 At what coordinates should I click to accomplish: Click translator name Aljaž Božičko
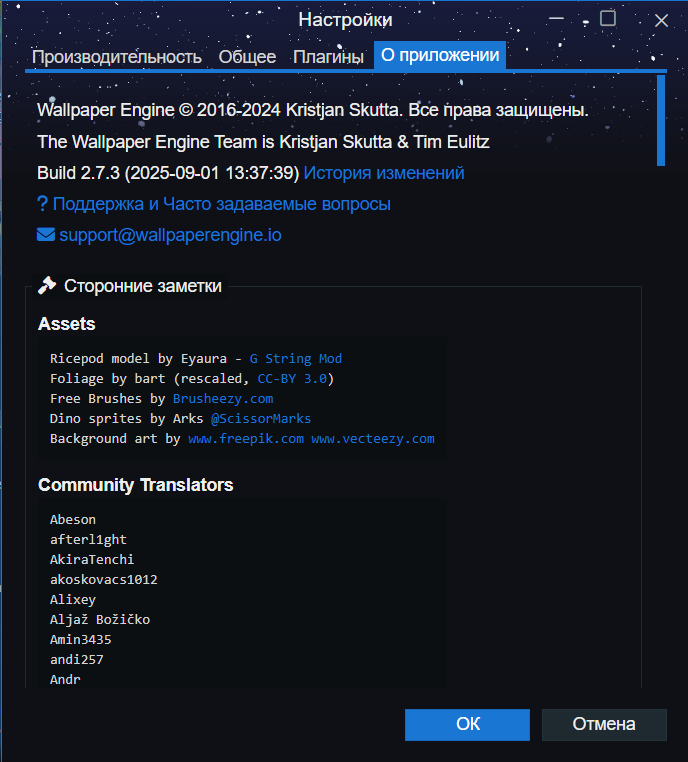100,620
